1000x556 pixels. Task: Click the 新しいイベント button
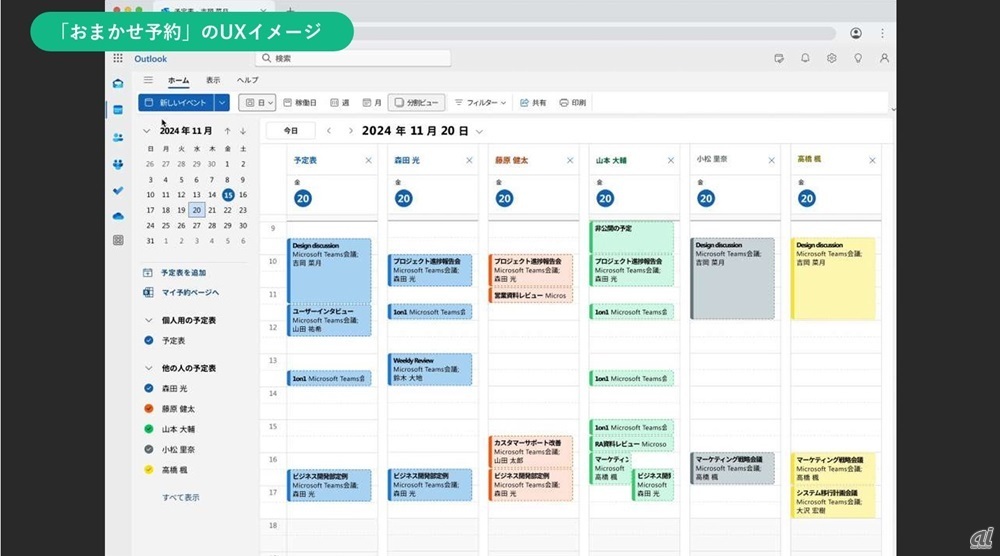click(176, 103)
